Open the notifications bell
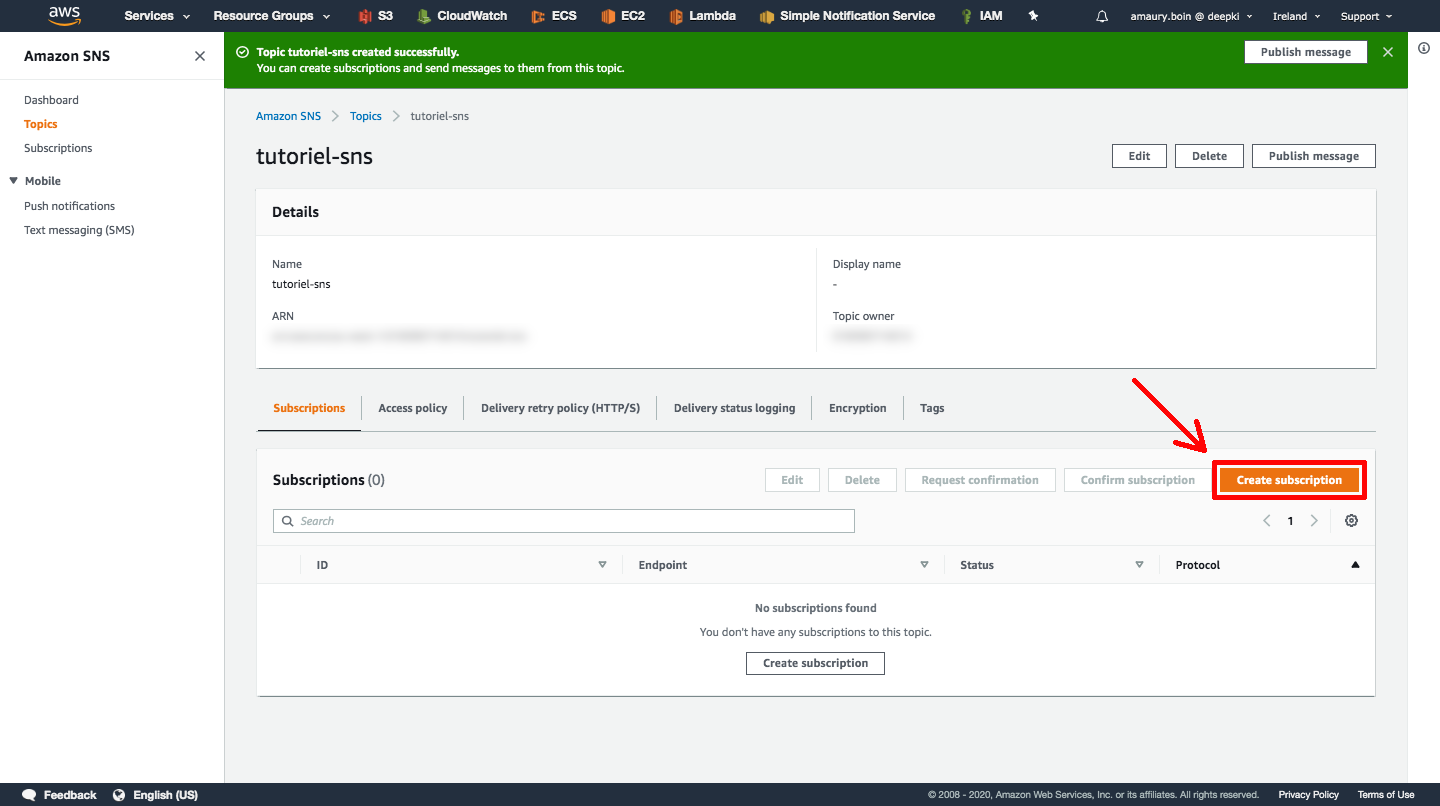This screenshot has height=806, width=1440. 1102,16
